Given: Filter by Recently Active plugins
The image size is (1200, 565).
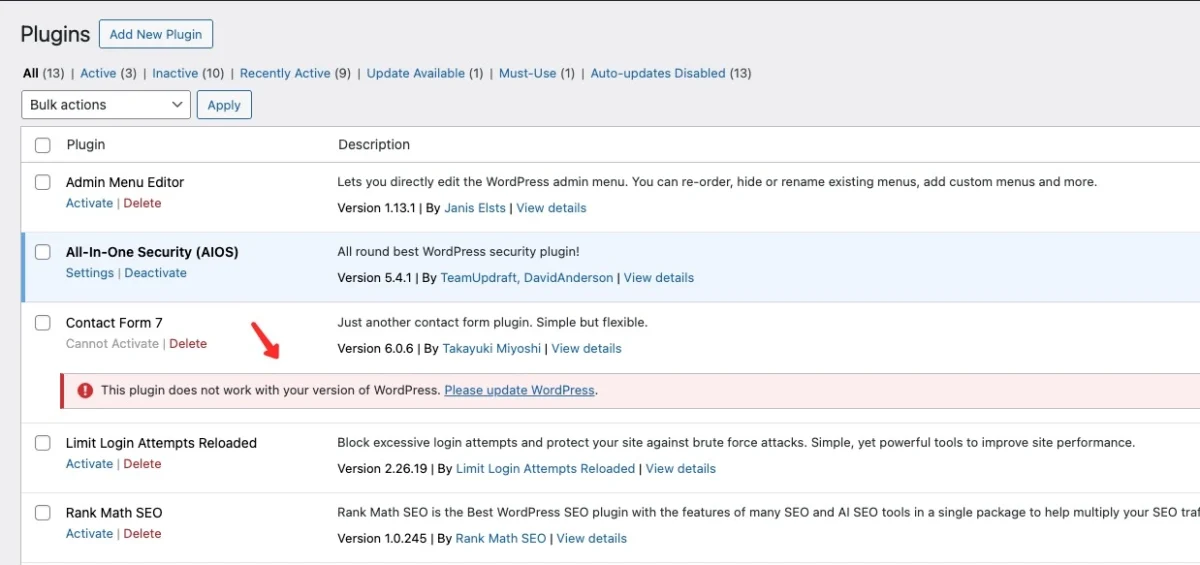Looking at the screenshot, I should [x=285, y=73].
